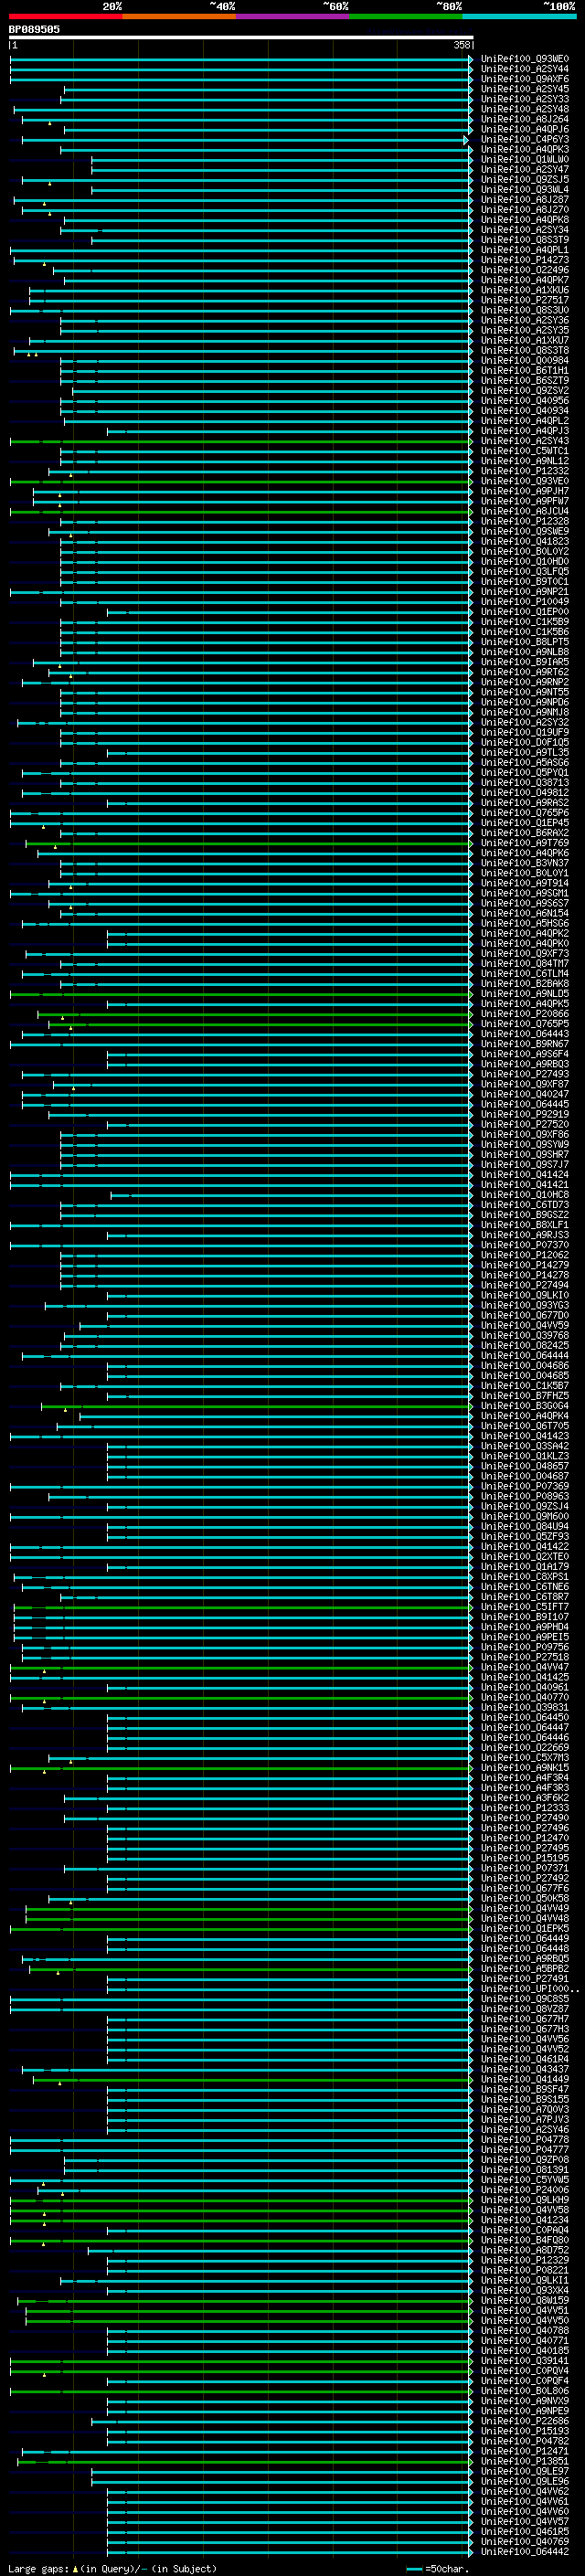Click arrowhead of the UniRef100_C4P6Y3 bar
Image resolution: width=585 pixels, height=2576 pixels.
466,140
